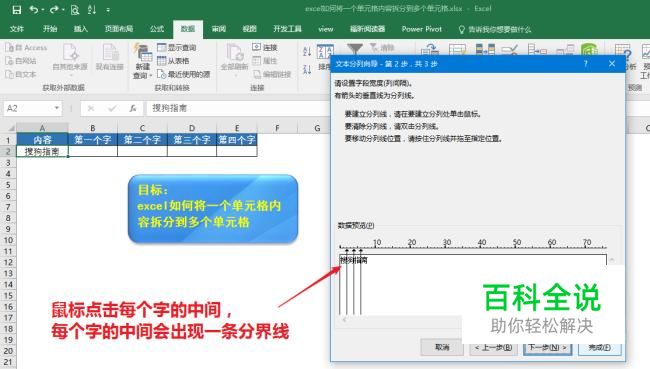
Task: Select row 10 header
Action: click(8, 240)
